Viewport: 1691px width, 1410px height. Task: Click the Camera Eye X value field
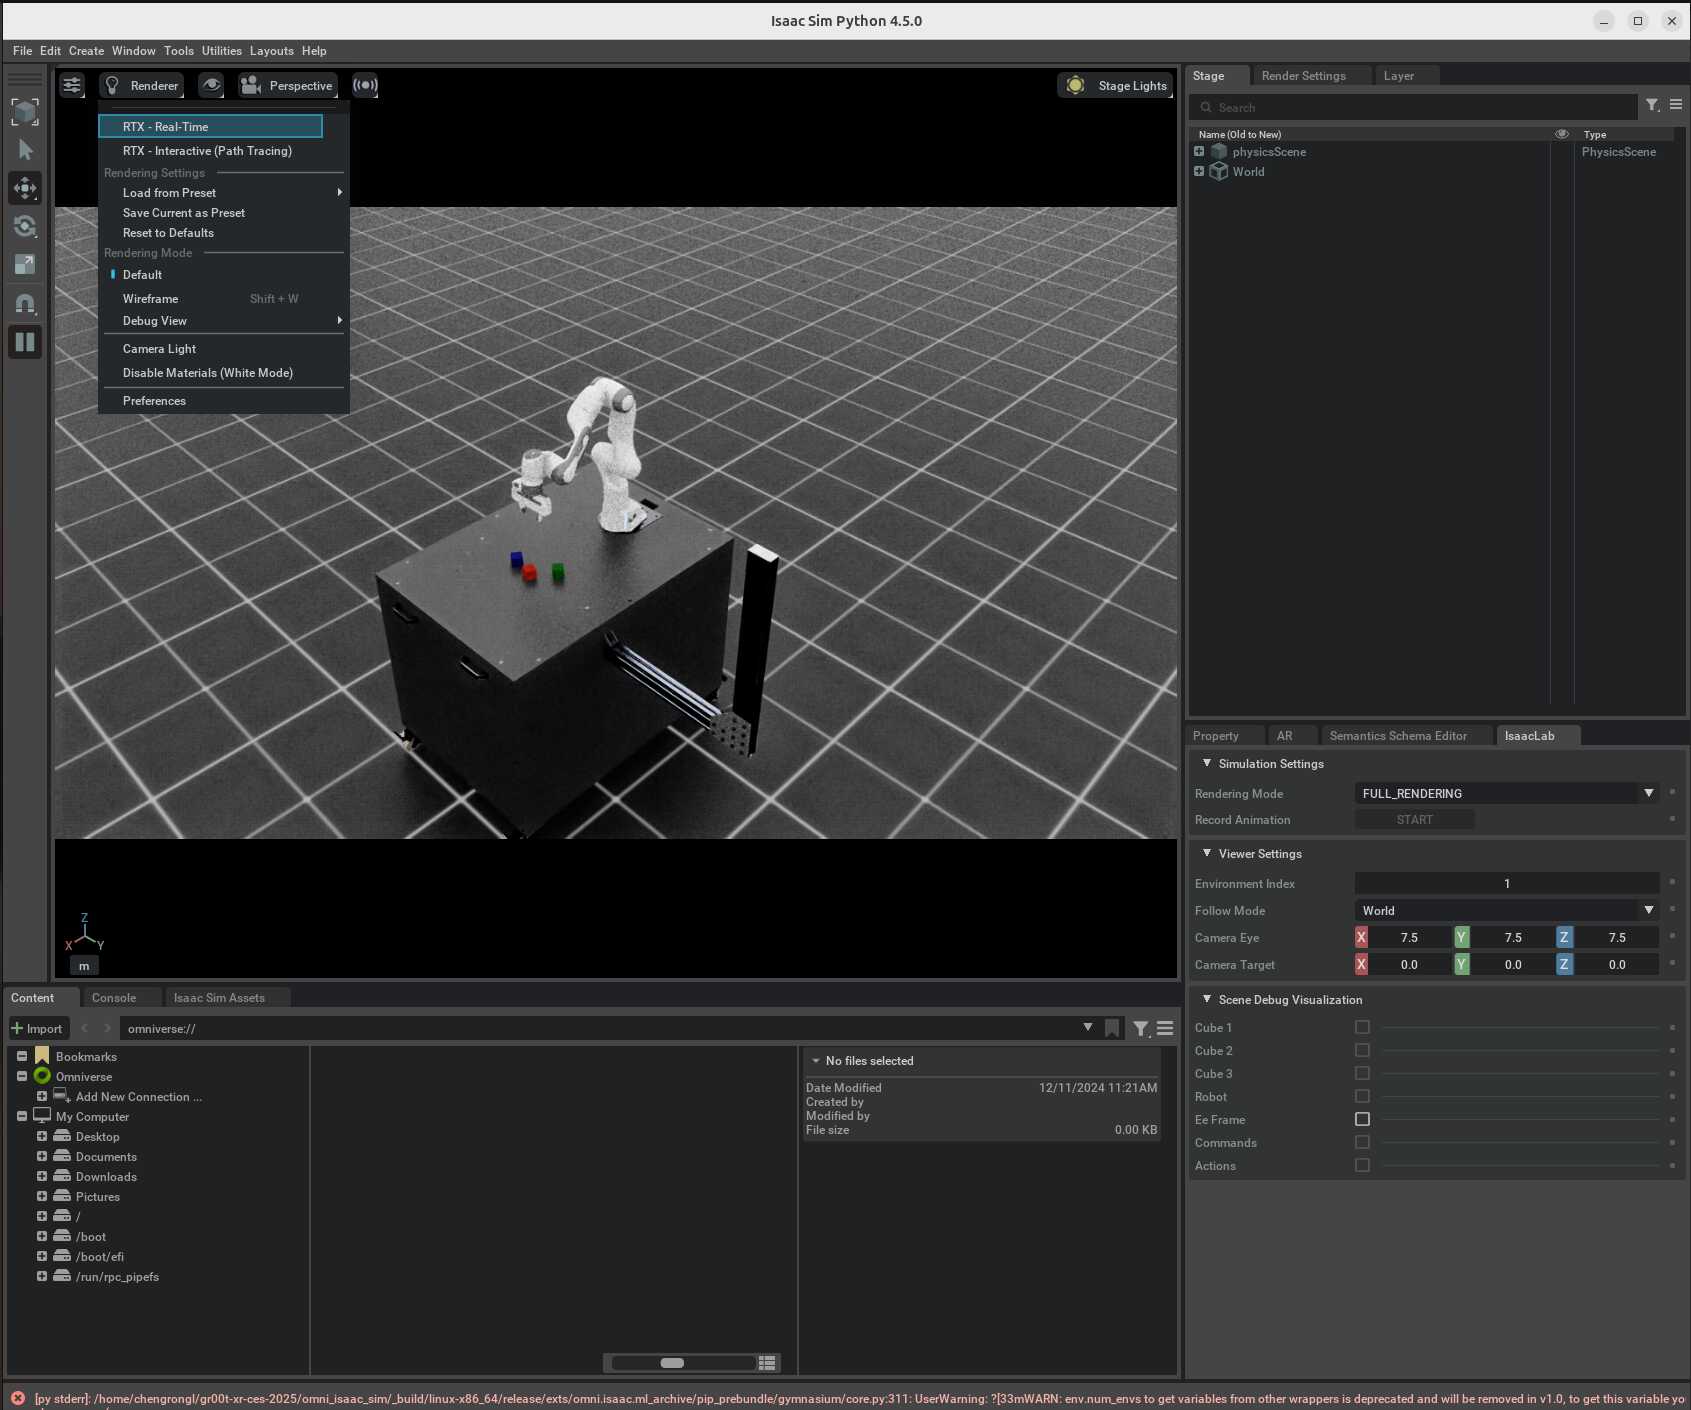[1409, 937]
